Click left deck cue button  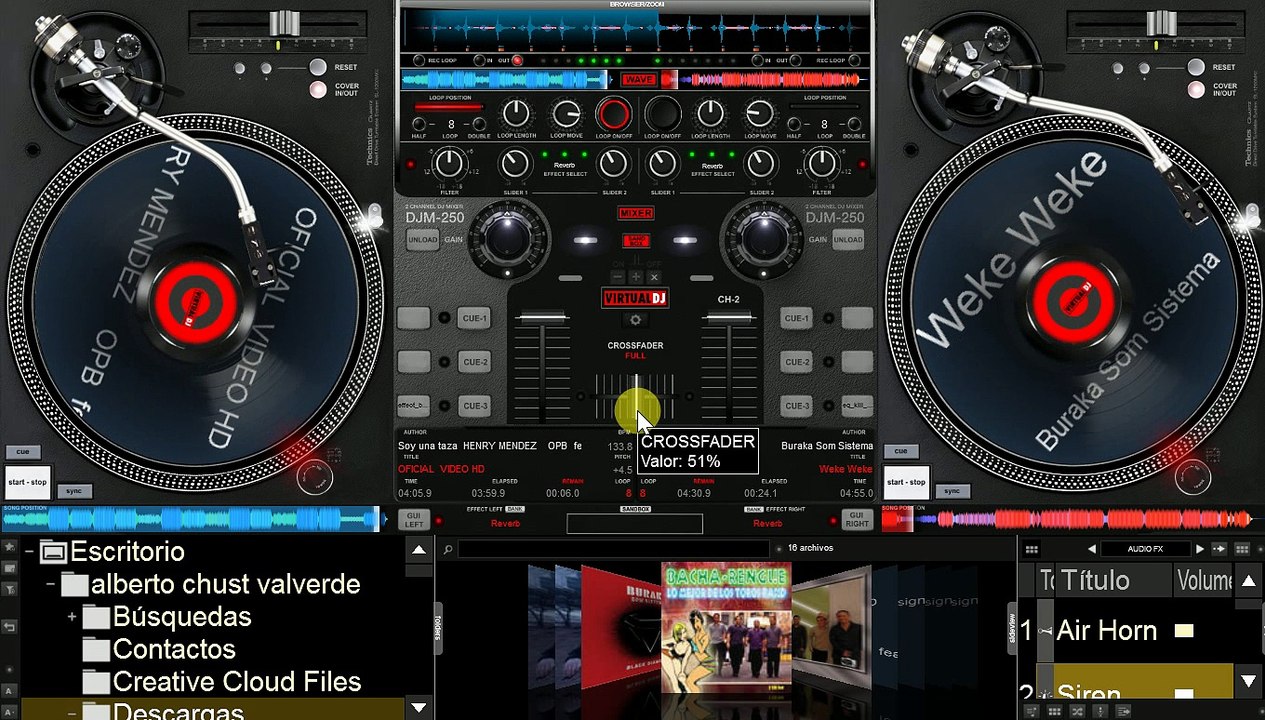[x=22, y=452]
